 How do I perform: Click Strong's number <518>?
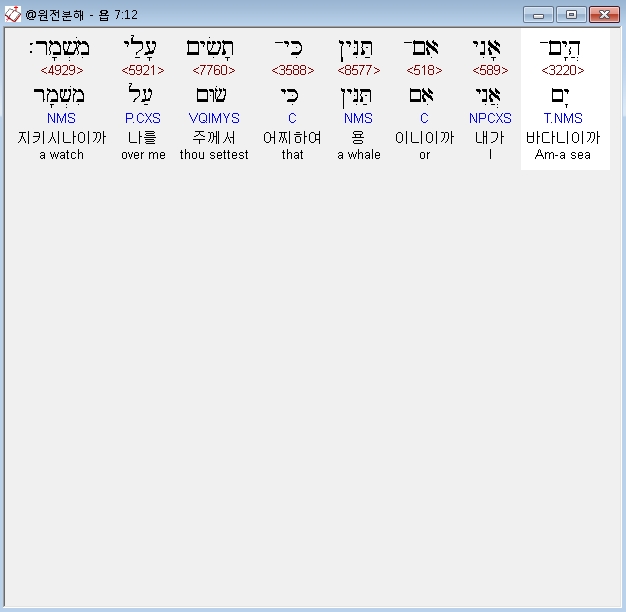pyautogui.click(x=424, y=70)
